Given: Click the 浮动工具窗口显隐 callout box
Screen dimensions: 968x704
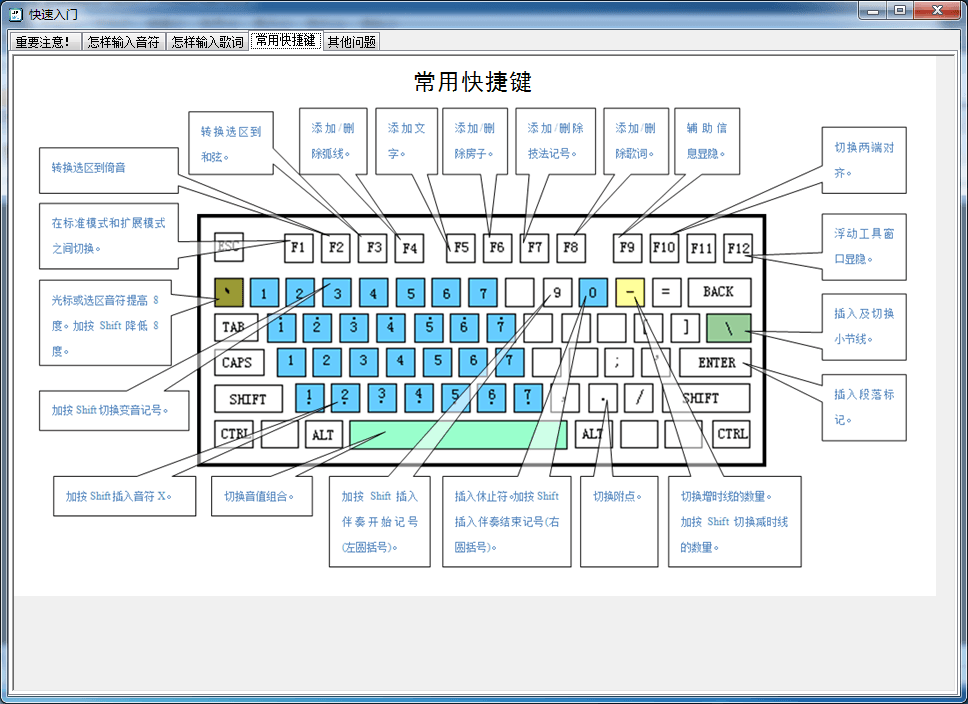Looking at the screenshot, I should coord(864,246).
